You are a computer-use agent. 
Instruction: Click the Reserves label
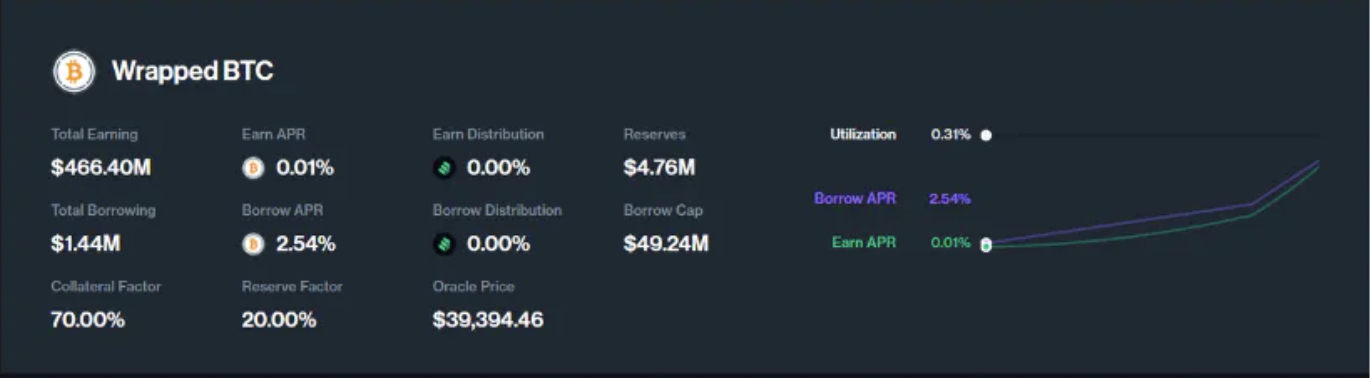(x=655, y=134)
